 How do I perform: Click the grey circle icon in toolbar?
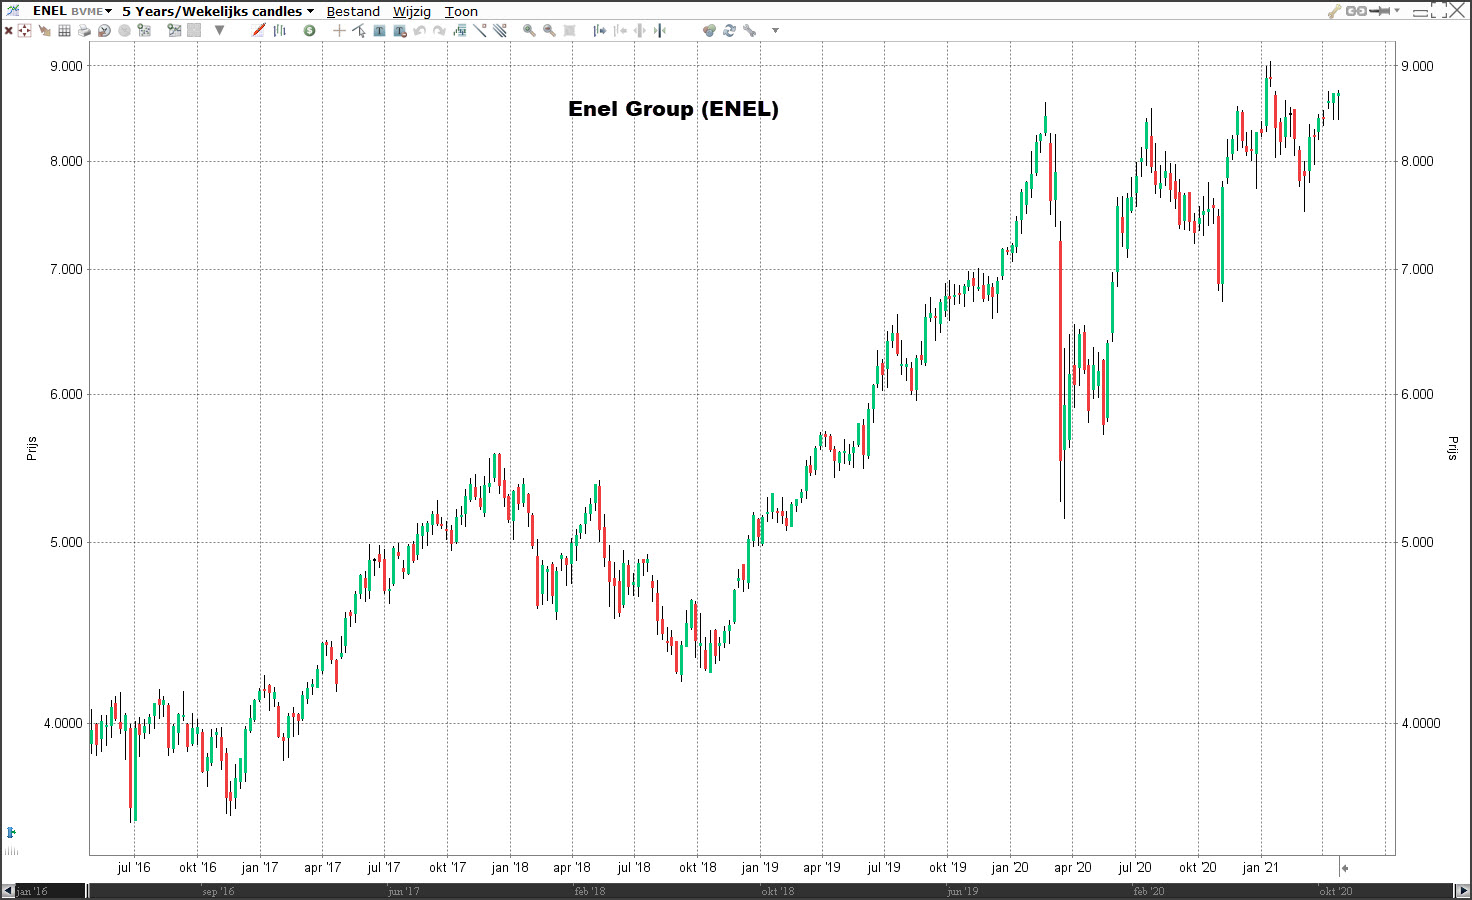[x=124, y=31]
